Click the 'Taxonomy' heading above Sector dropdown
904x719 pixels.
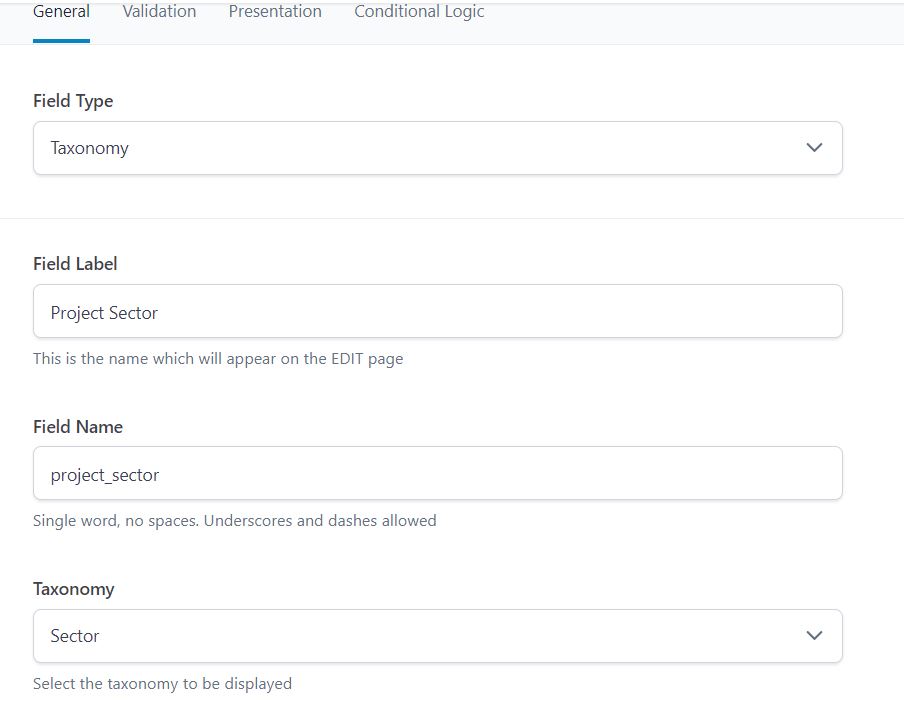73,589
